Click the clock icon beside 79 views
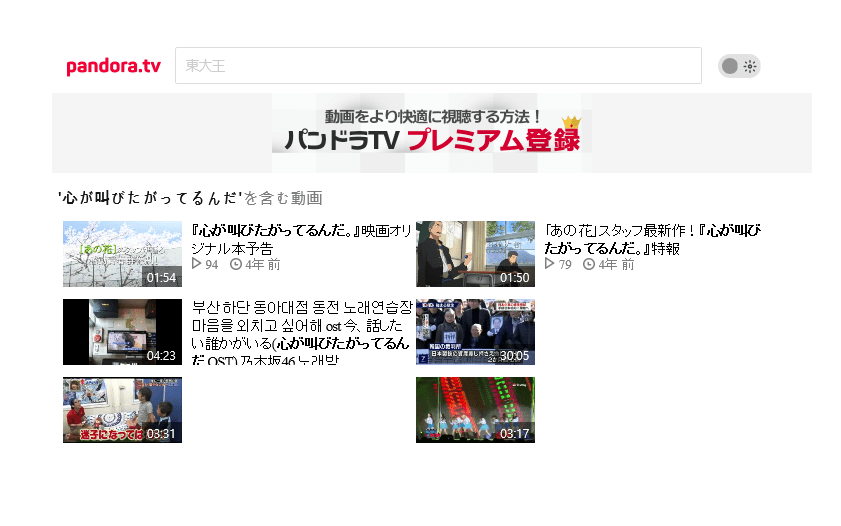The height and width of the screenshot is (526, 841). coord(588,264)
